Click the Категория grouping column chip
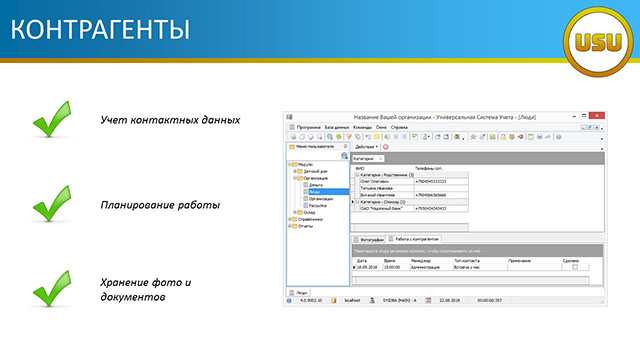 coord(367,158)
